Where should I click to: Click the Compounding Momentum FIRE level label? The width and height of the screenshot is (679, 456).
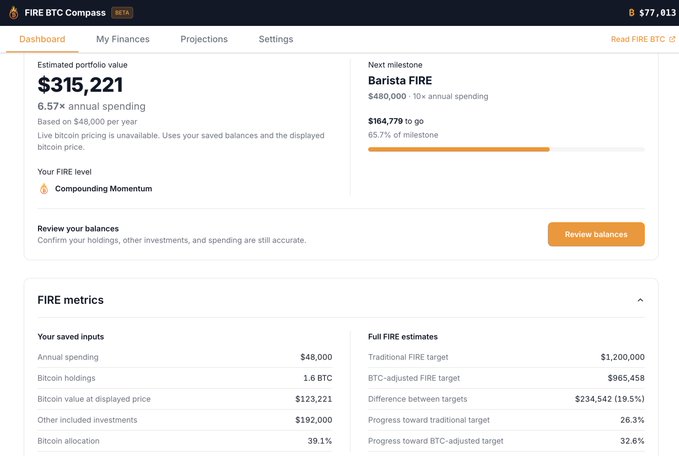(x=103, y=189)
